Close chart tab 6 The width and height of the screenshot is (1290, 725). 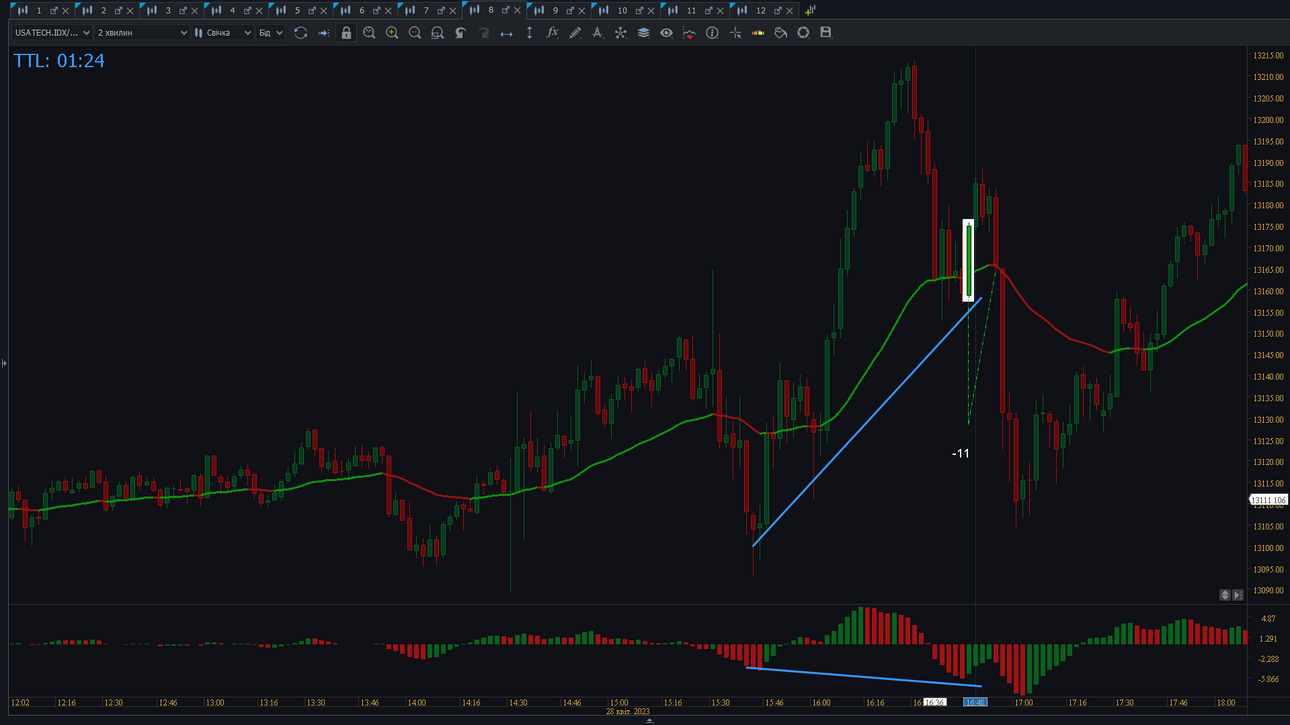pyautogui.click(x=389, y=11)
